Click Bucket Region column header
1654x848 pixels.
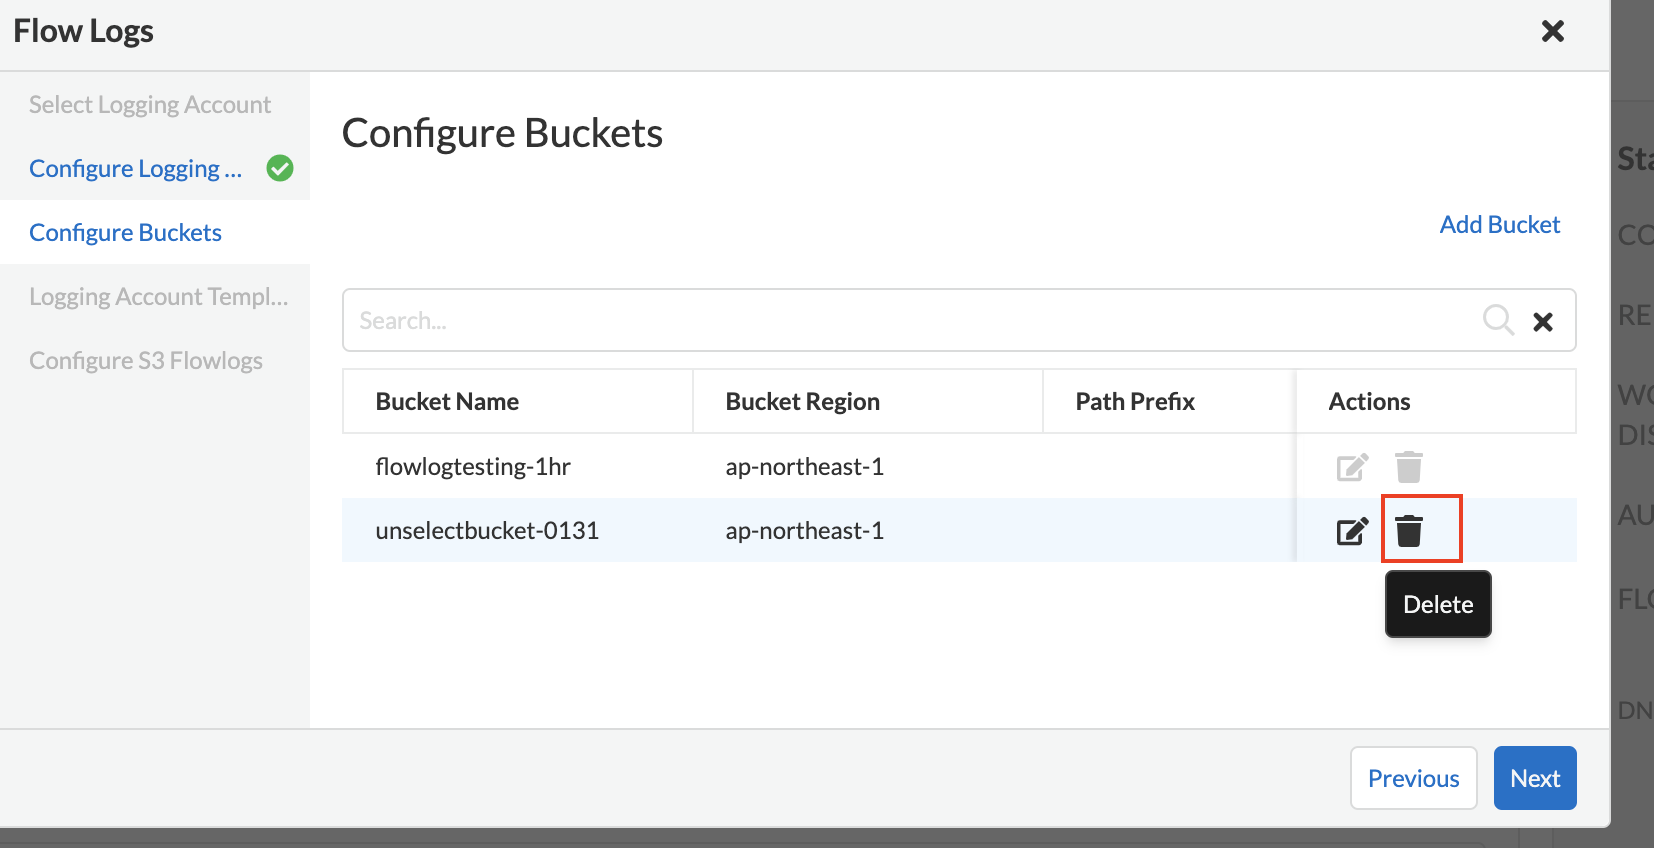coord(802,401)
